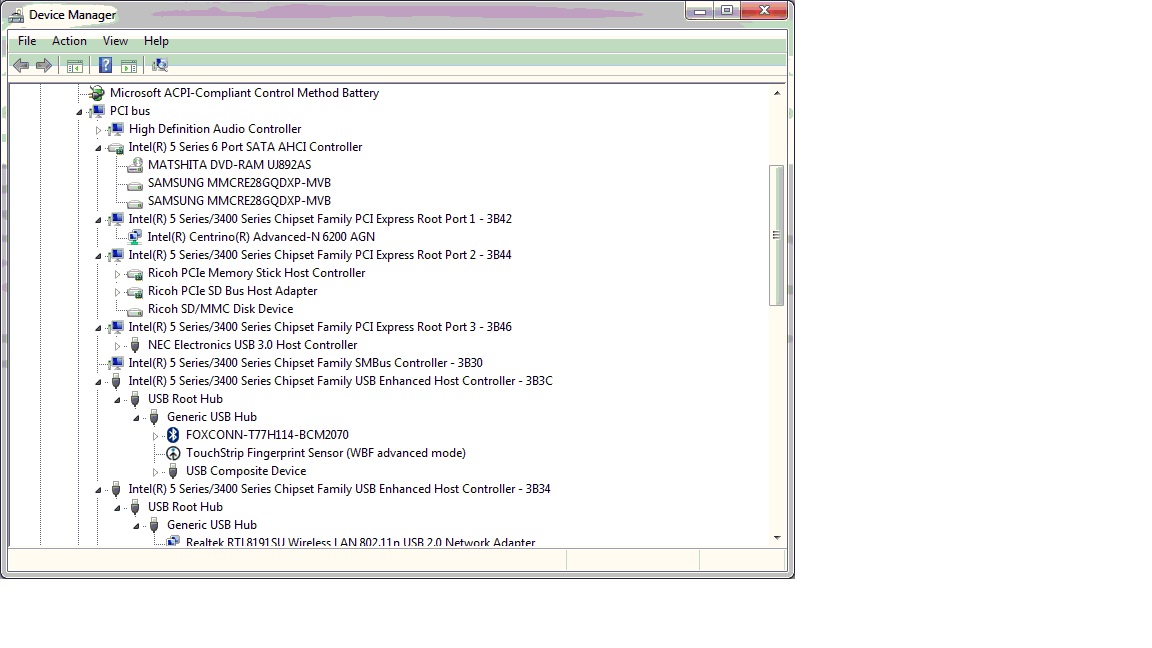Click the Realtek RTL8191SU adapter icon
1152x648 pixels.
pyautogui.click(x=173, y=541)
